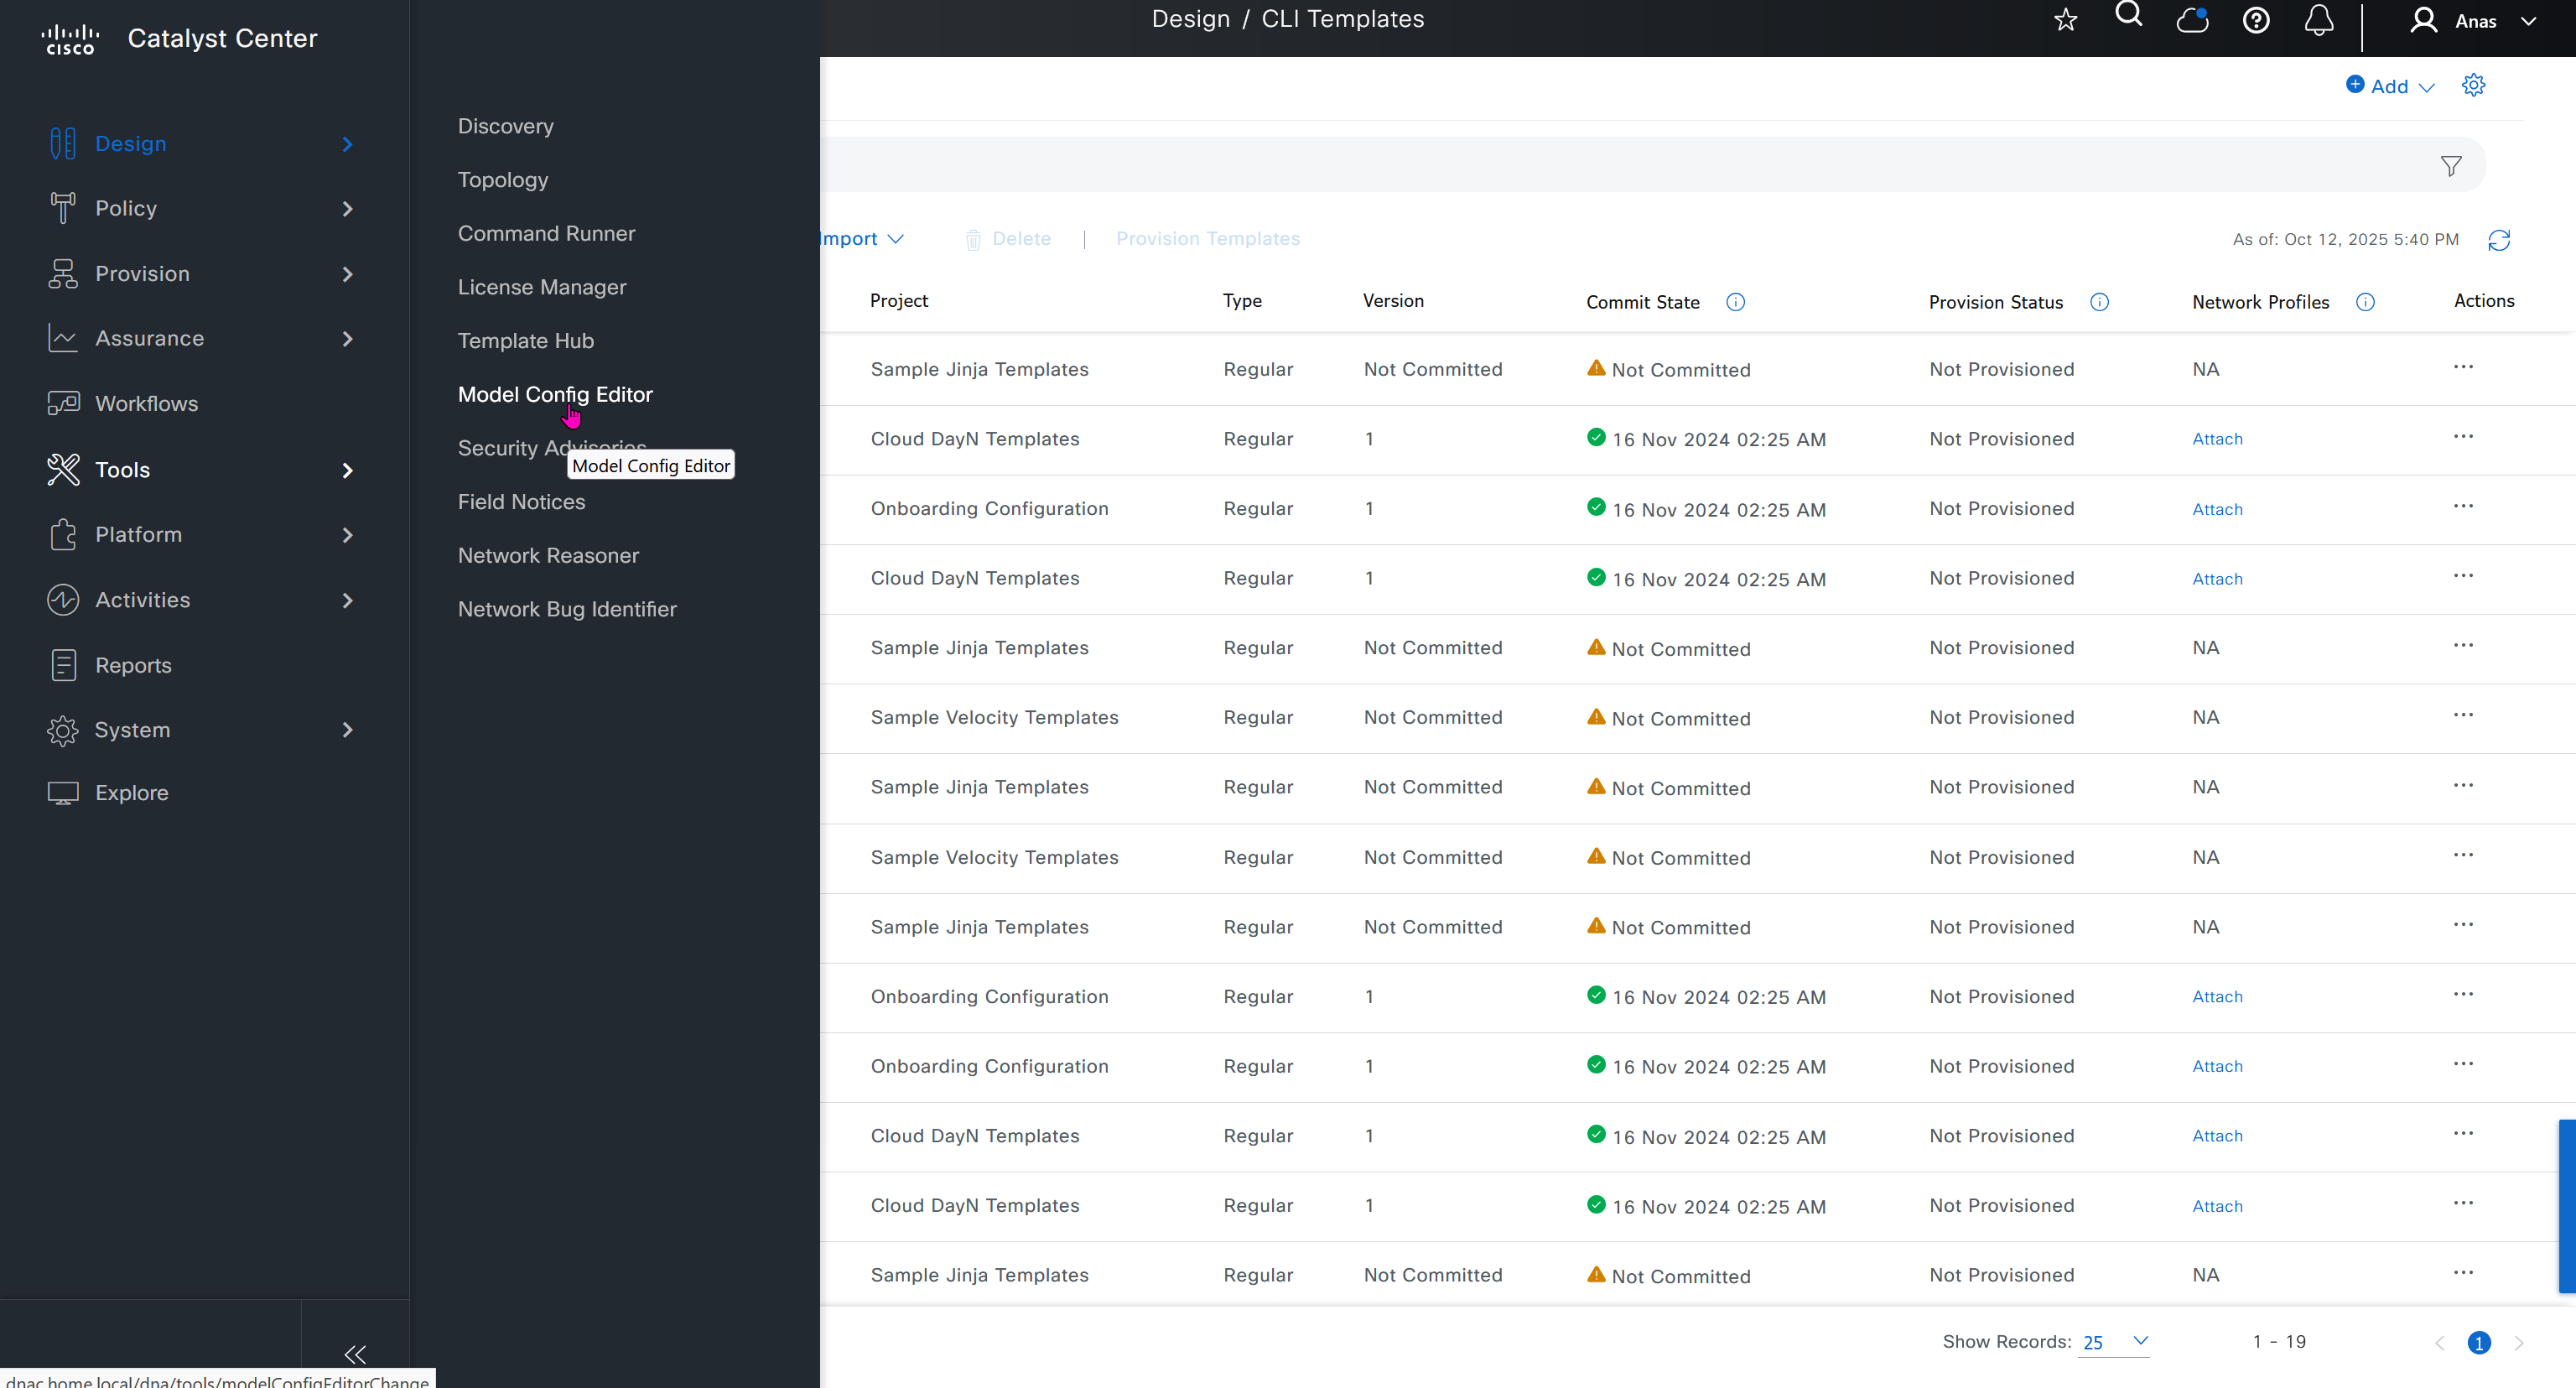This screenshot has width=2576, height=1388.
Task: Select Command Runner from Tools submenu
Action: 546,233
